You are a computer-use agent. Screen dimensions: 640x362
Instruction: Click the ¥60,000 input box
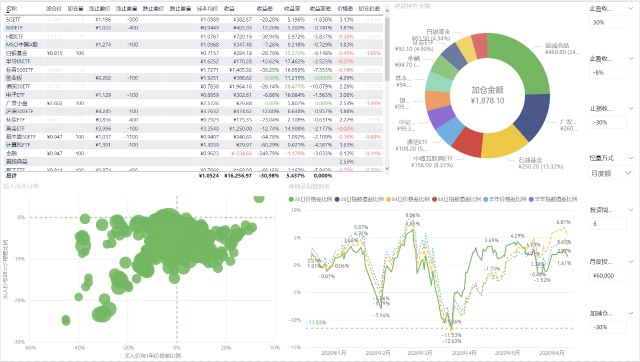pos(608,276)
